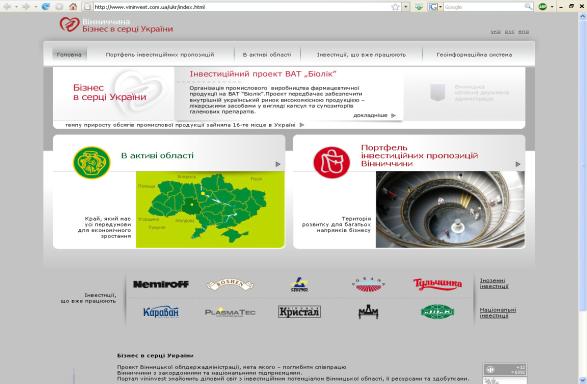Click the green oval company logo
The width and height of the screenshot is (587, 384).
pyautogui.click(x=437, y=312)
